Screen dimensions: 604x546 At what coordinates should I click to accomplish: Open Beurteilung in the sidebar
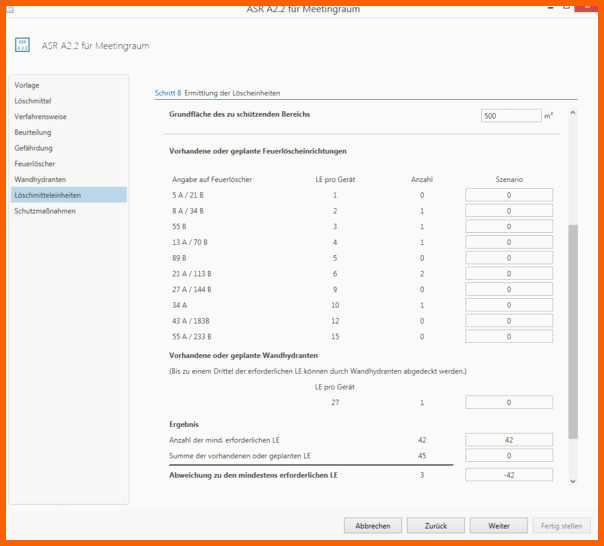pos(33,132)
